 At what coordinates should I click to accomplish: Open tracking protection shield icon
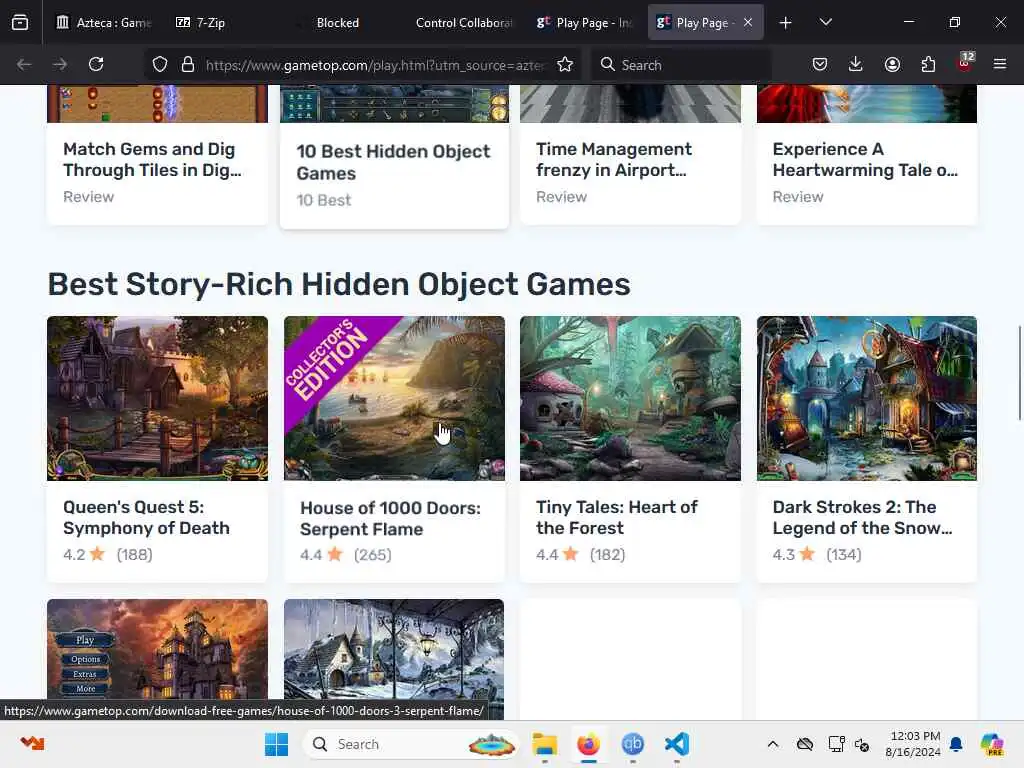(160, 65)
